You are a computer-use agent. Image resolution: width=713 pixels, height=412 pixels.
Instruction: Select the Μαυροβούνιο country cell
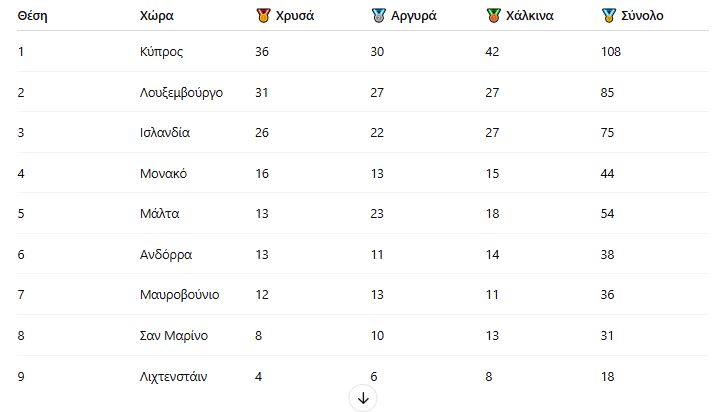pyautogui.click(x=180, y=295)
